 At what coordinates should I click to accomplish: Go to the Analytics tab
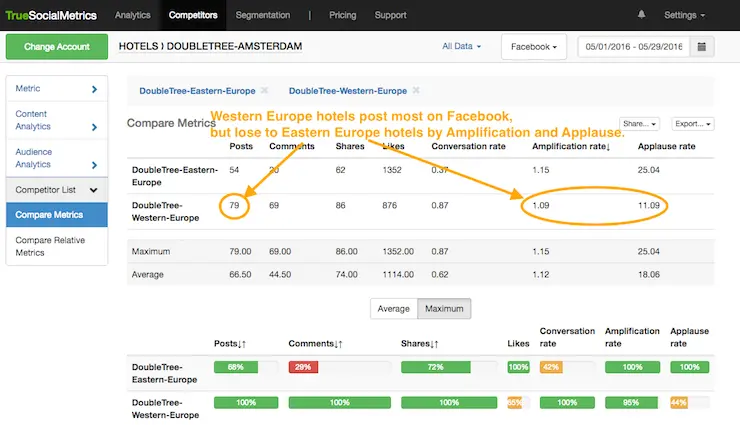coord(133,16)
